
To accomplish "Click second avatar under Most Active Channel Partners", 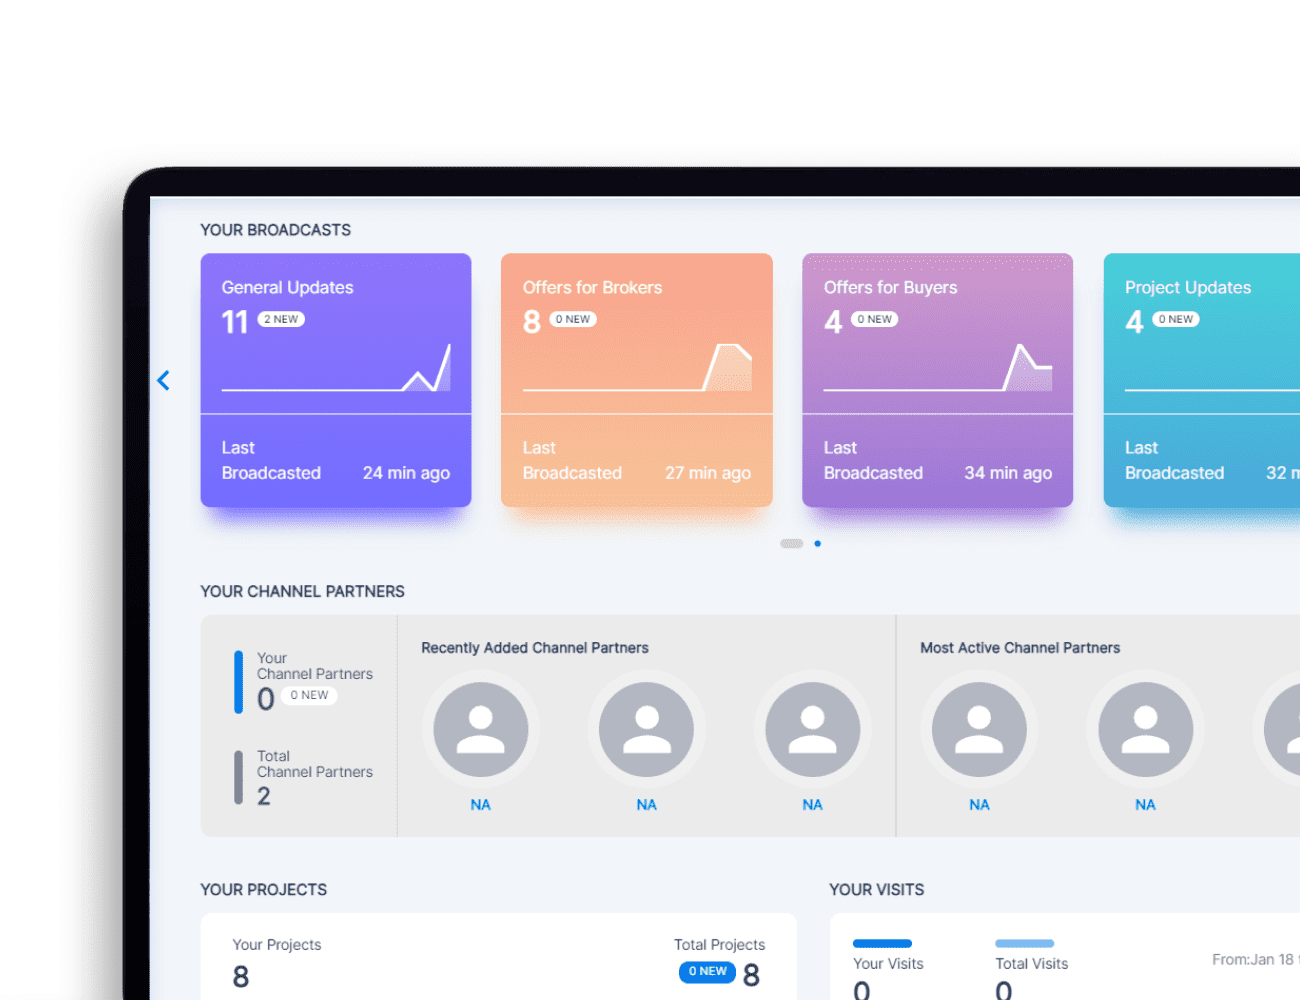I will (x=1145, y=730).
